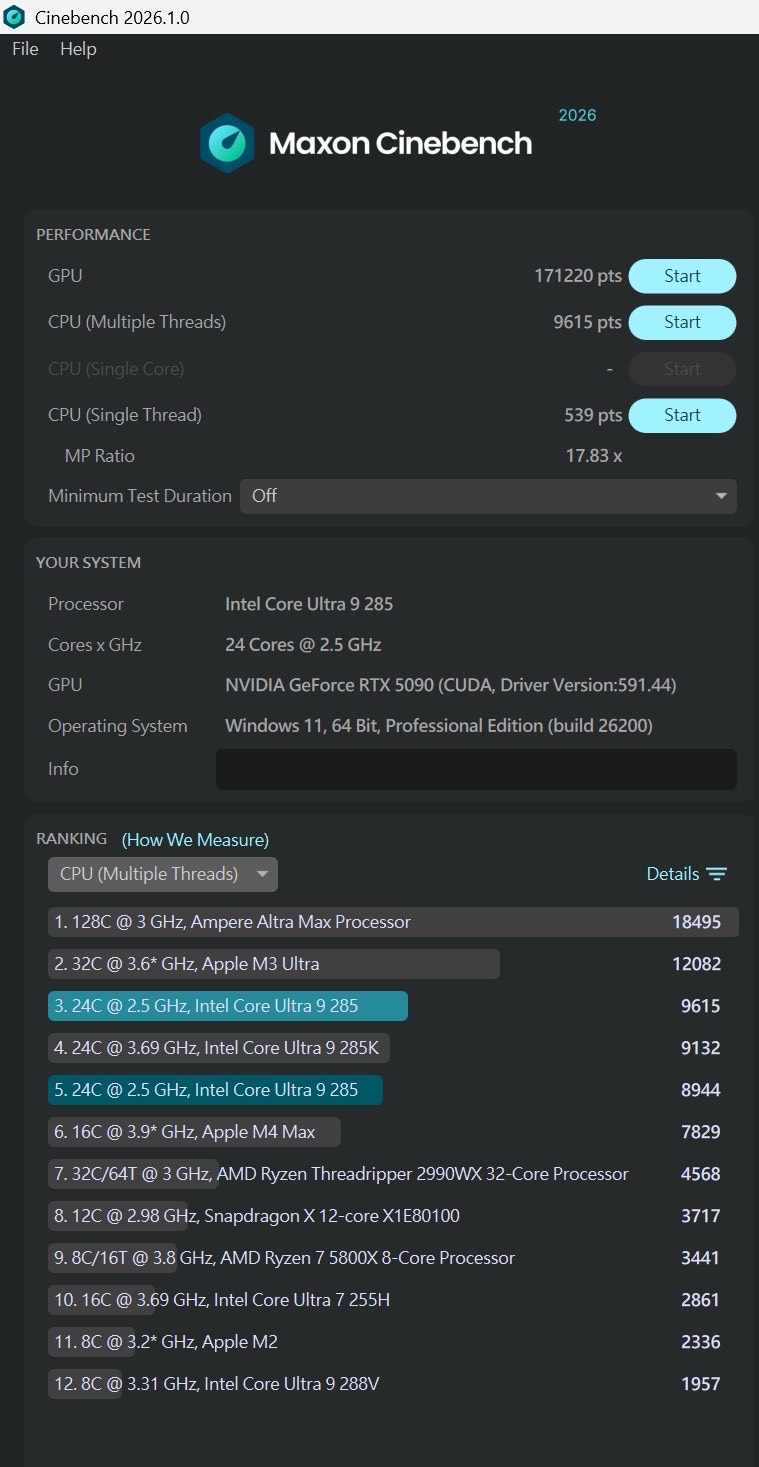Open the Minimum Test Duration dropdown
This screenshot has width=759, height=1467.
point(488,496)
